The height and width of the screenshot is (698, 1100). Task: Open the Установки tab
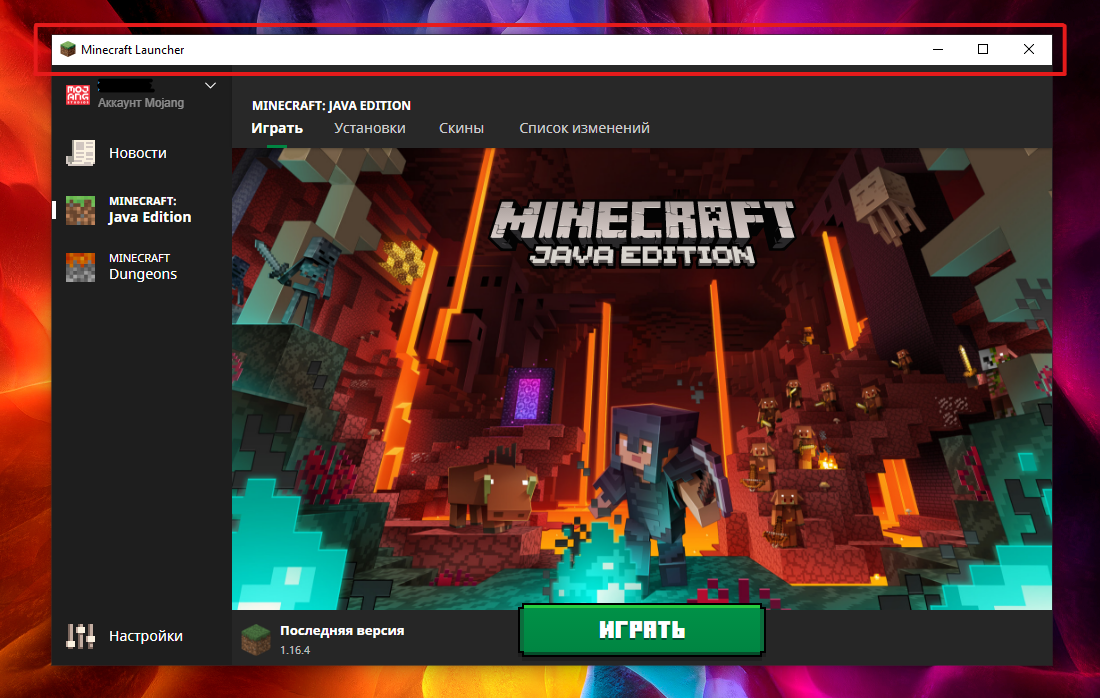pyautogui.click(x=370, y=128)
